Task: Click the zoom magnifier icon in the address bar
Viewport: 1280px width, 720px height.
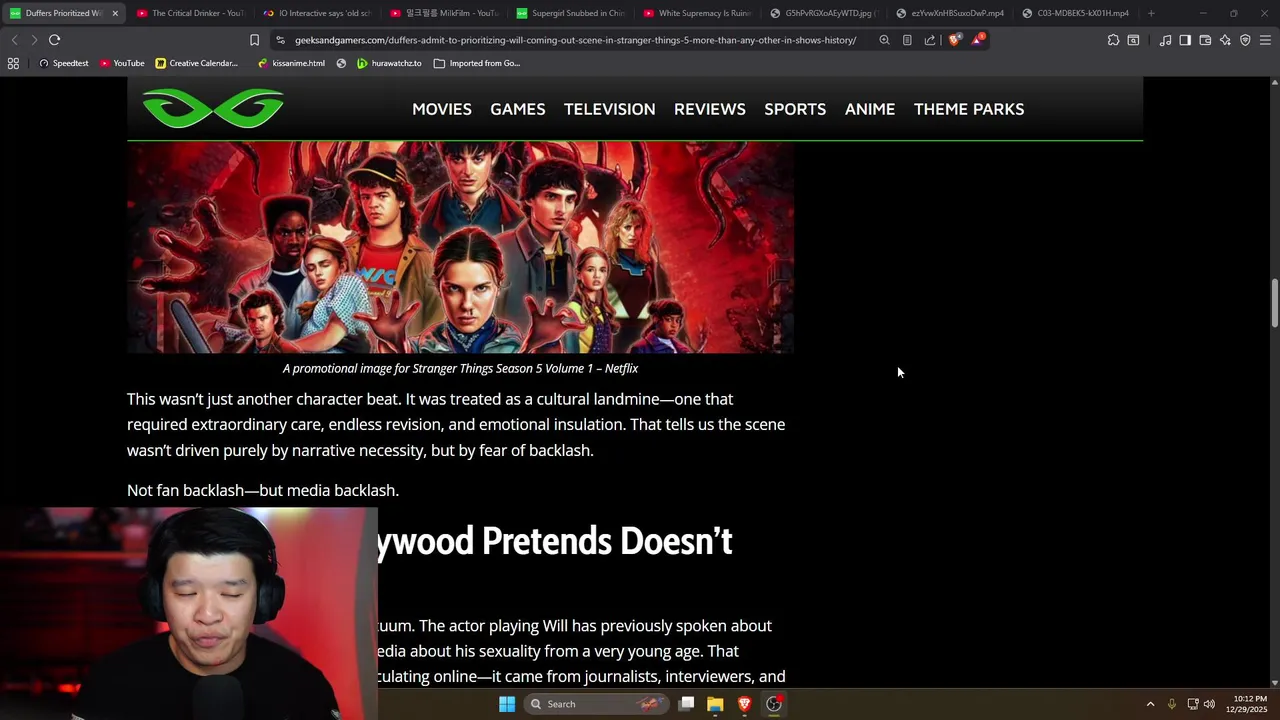Action: (884, 40)
